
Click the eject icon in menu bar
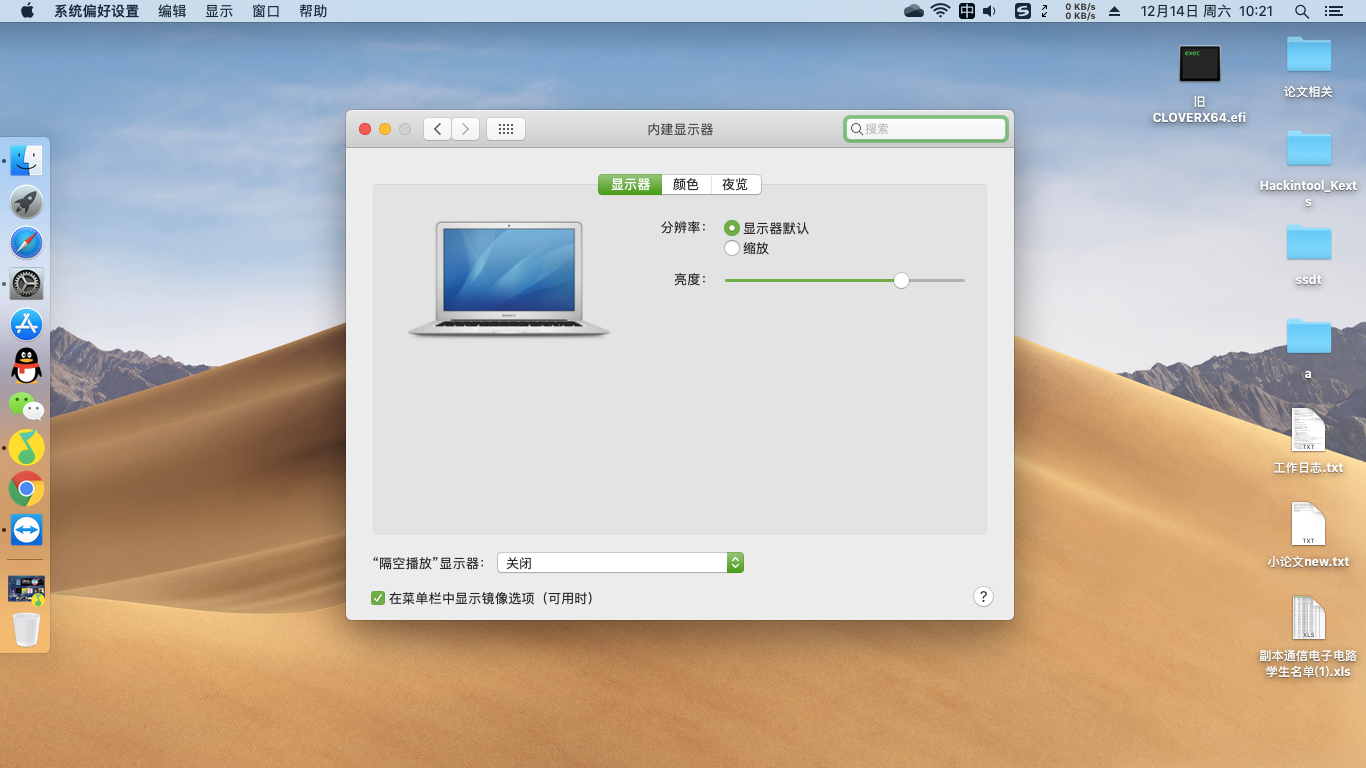pyautogui.click(x=1115, y=11)
